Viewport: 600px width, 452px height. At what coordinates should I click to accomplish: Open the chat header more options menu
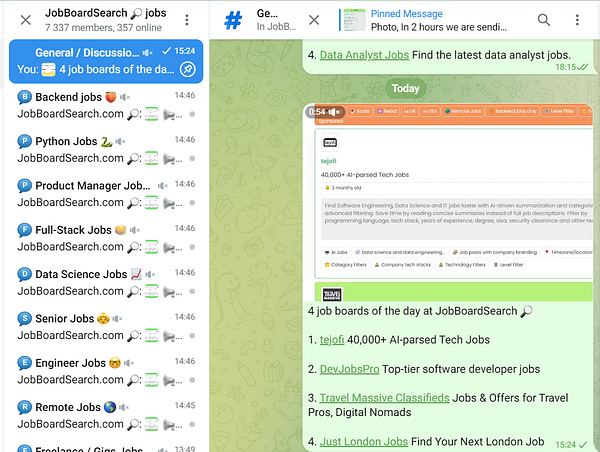577,20
